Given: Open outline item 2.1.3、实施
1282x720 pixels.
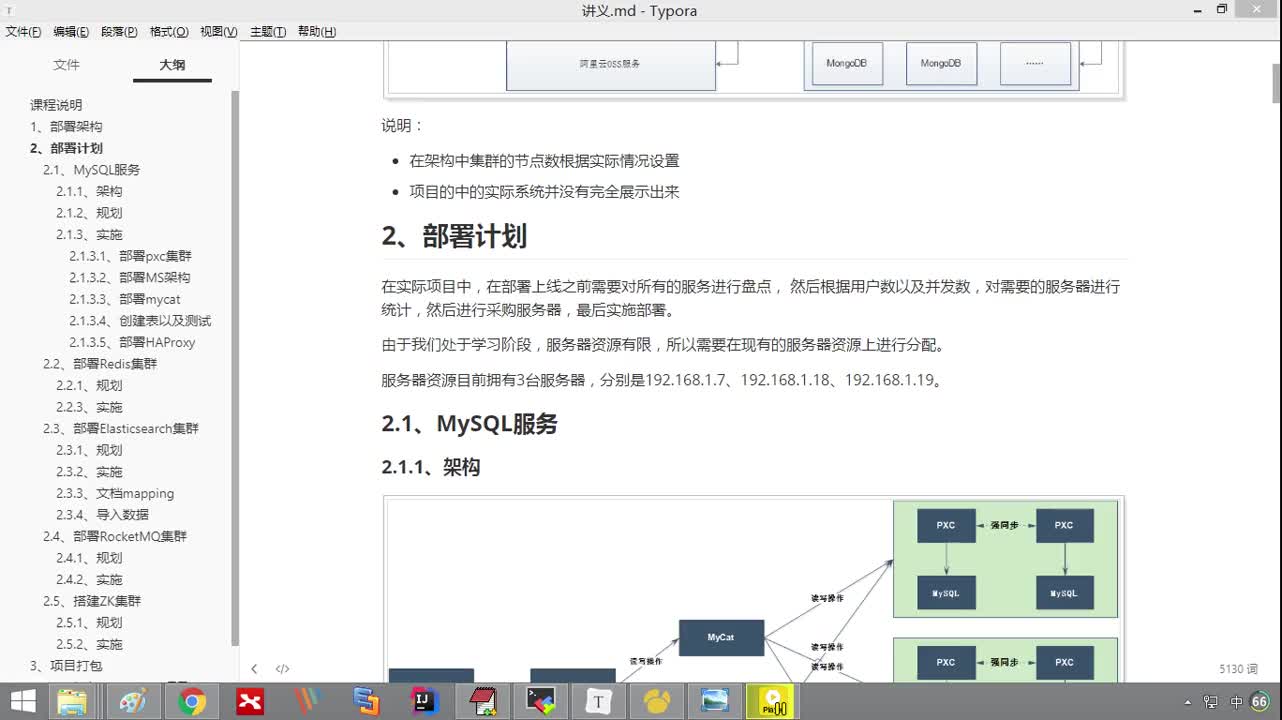Looking at the screenshot, I should (89, 235).
